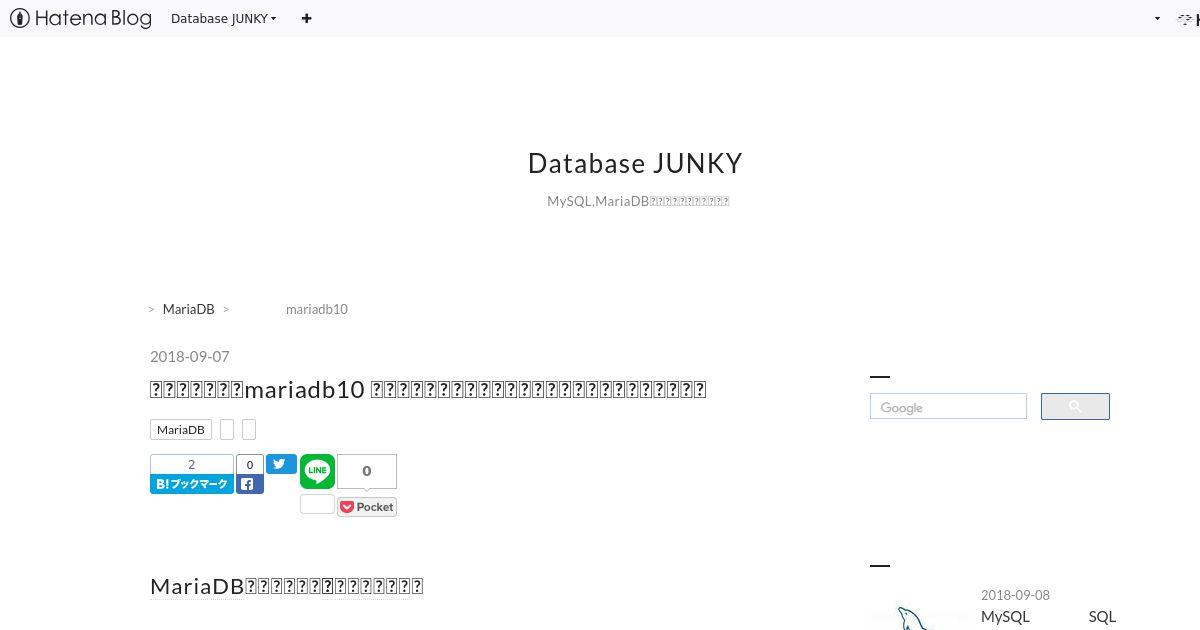The image size is (1200, 630).
Task: Click the Hatena Bookmark button
Action: (x=191, y=484)
